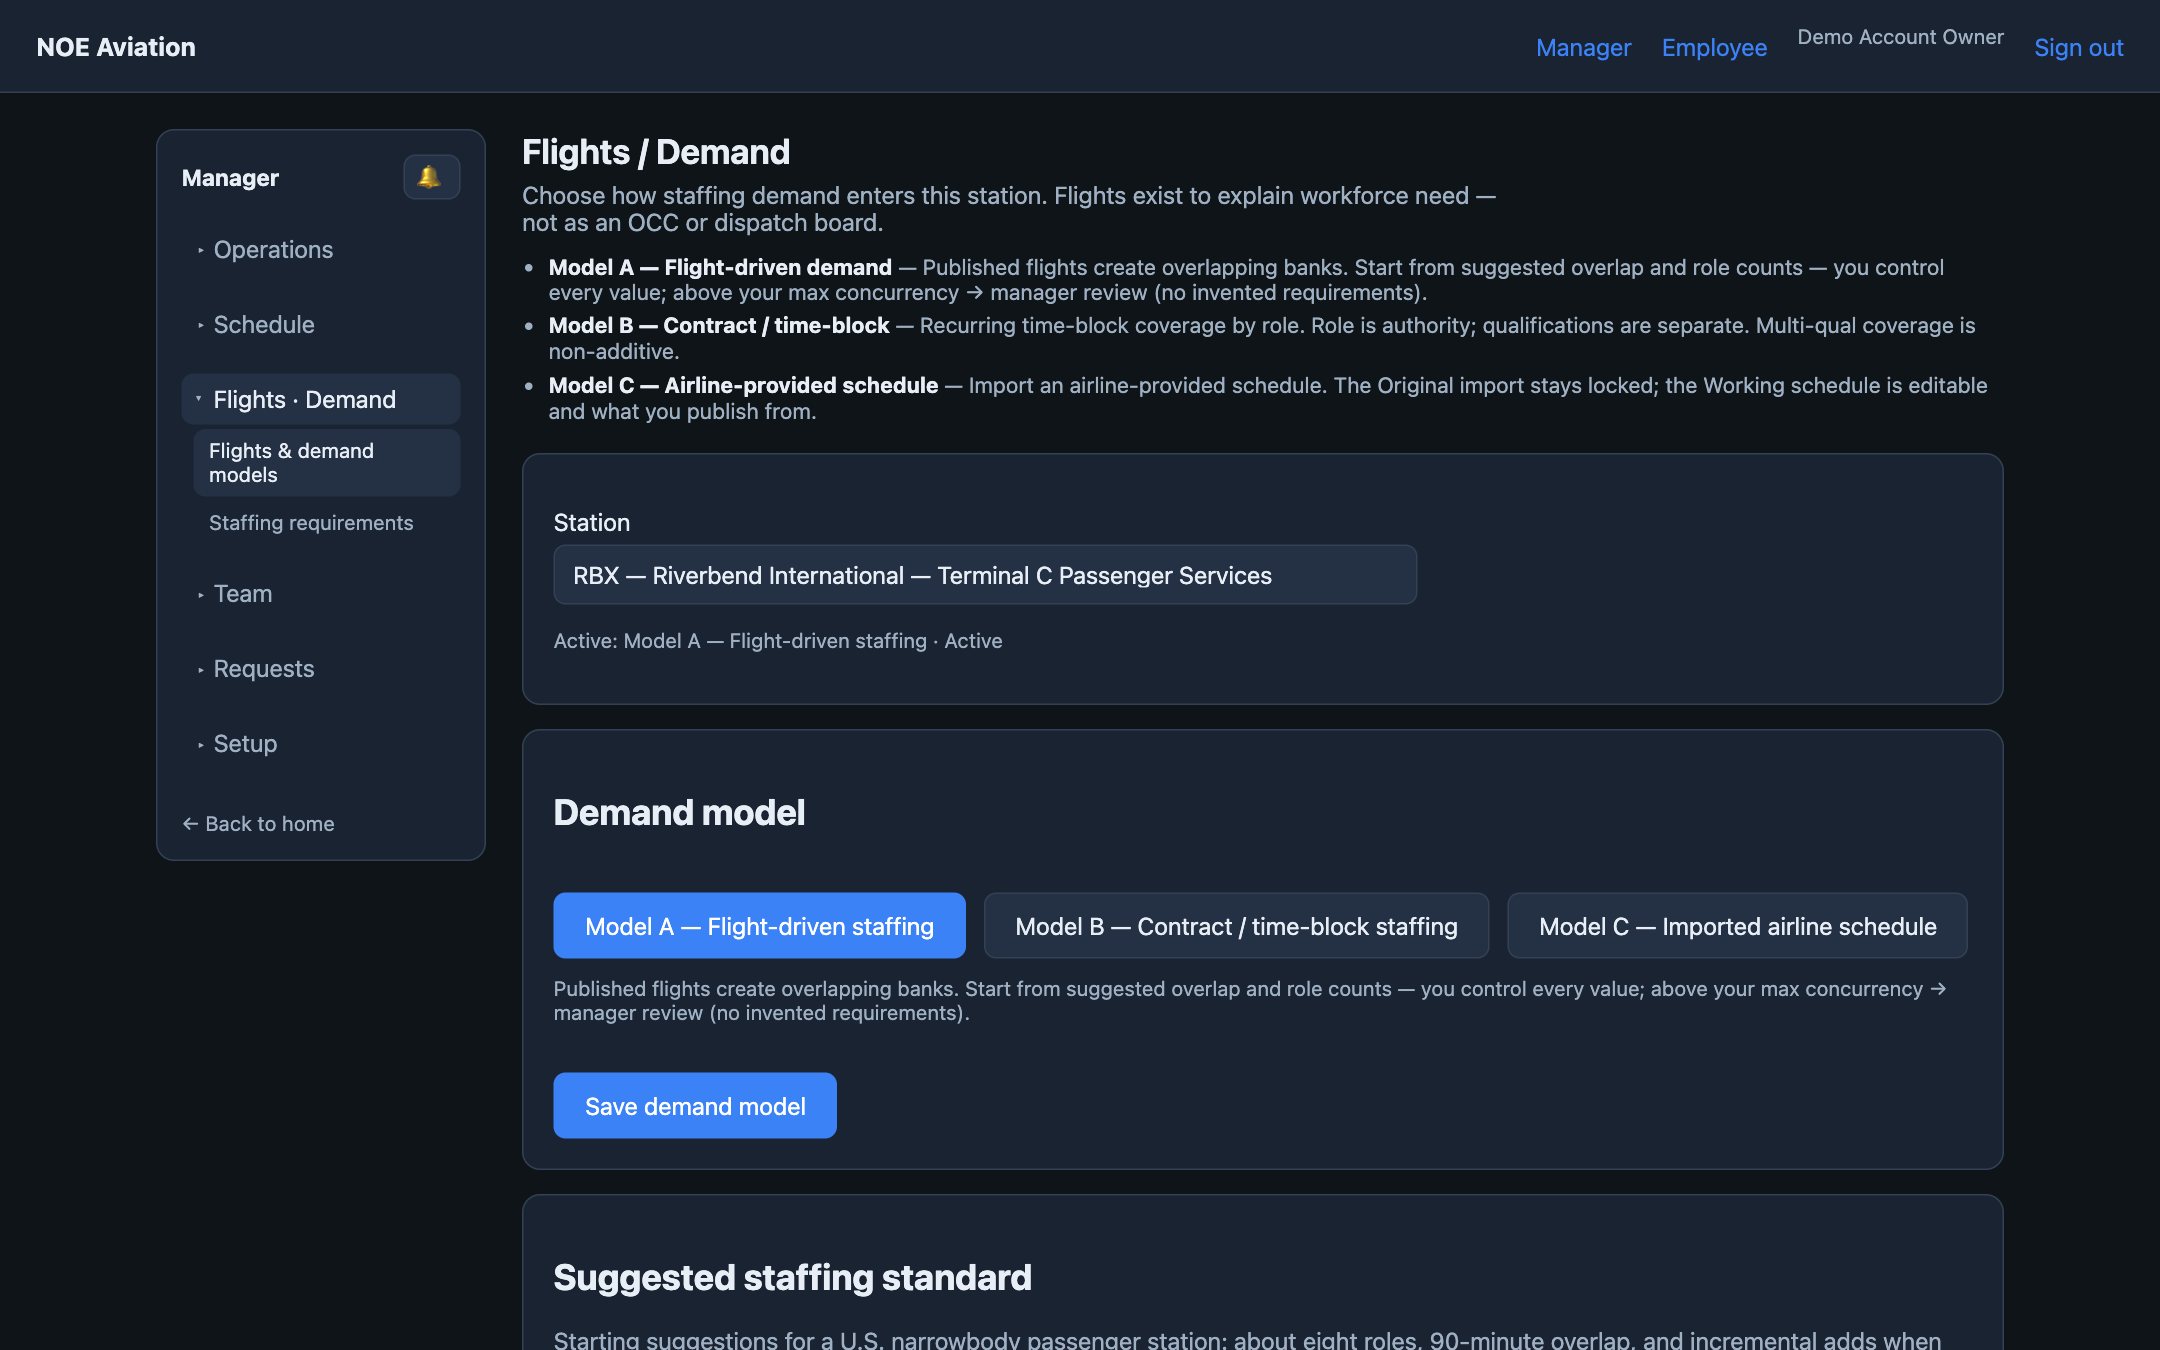The width and height of the screenshot is (2160, 1350).
Task: Open the notifications bell icon
Action: [431, 177]
